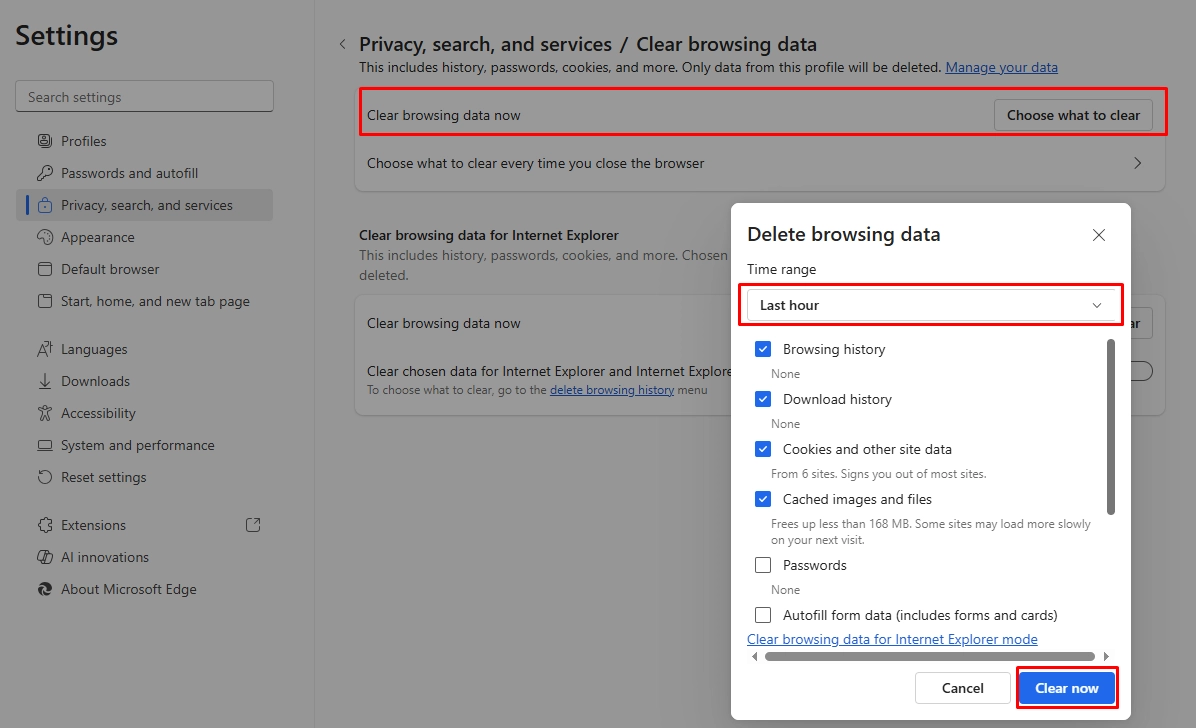Image resolution: width=1196 pixels, height=728 pixels.
Task: Uncheck Cookies and other site data
Action: click(763, 449)
